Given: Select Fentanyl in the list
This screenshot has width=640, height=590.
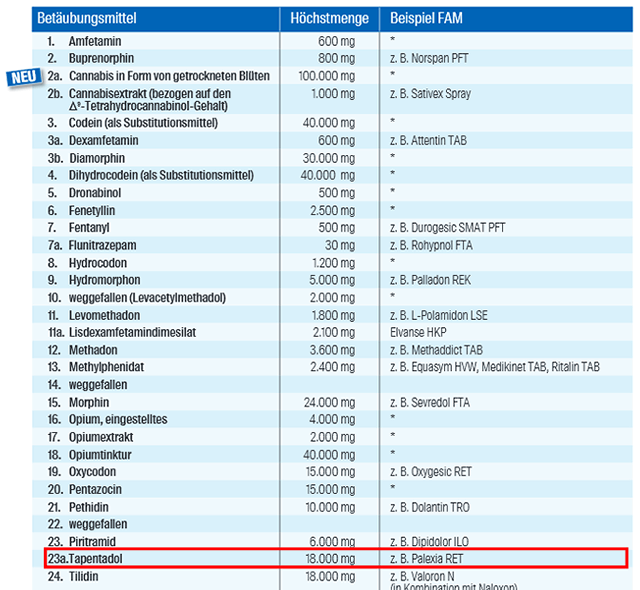Looking at the screenshot, I should tap(89, 228).
